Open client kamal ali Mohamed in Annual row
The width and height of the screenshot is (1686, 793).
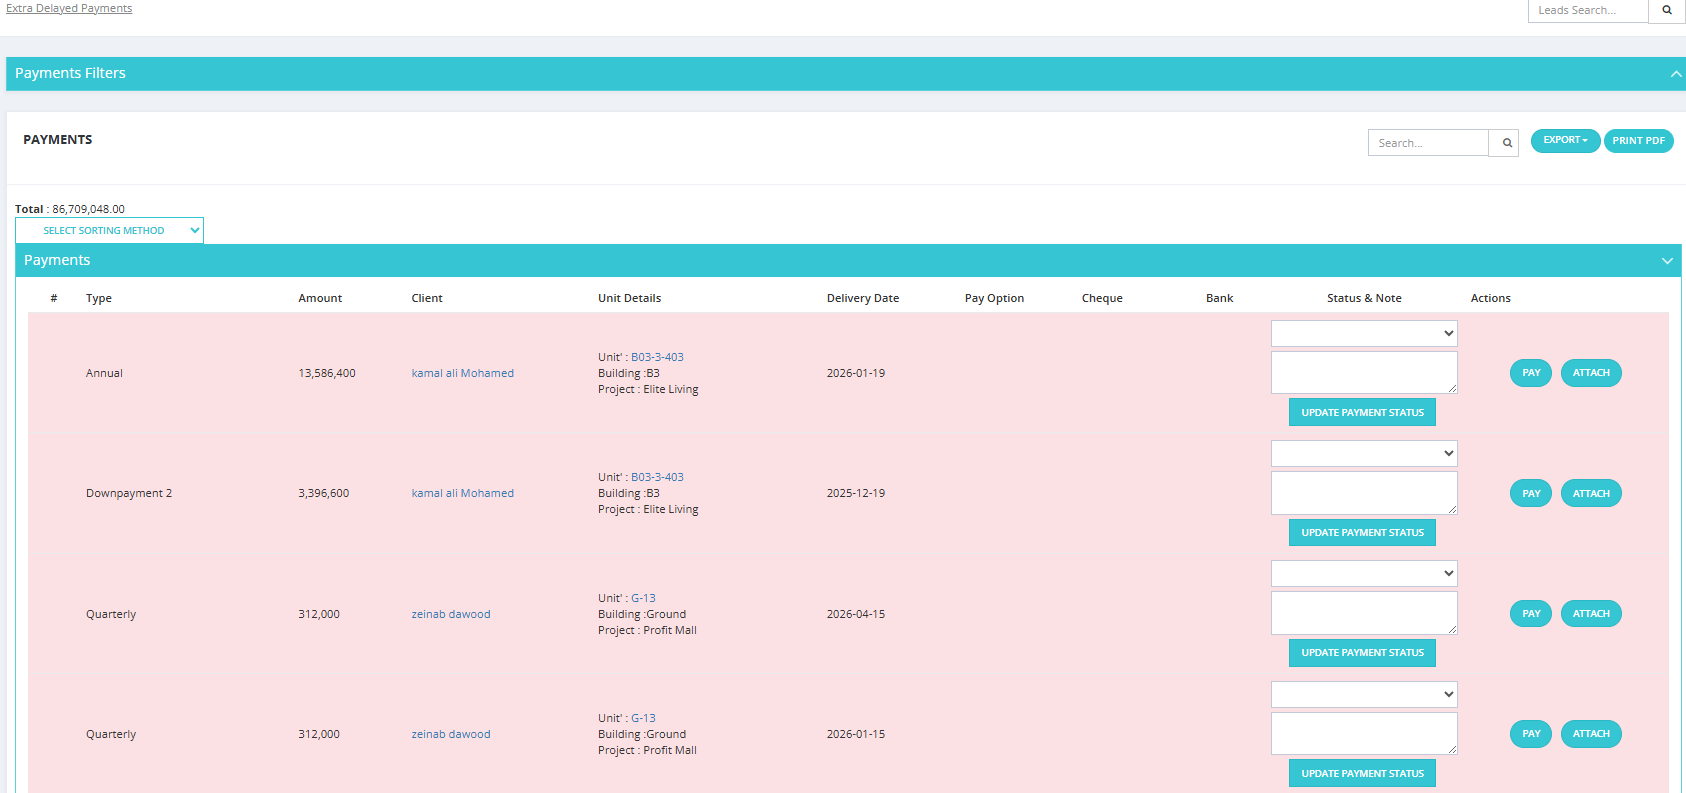tap(462, 373)
